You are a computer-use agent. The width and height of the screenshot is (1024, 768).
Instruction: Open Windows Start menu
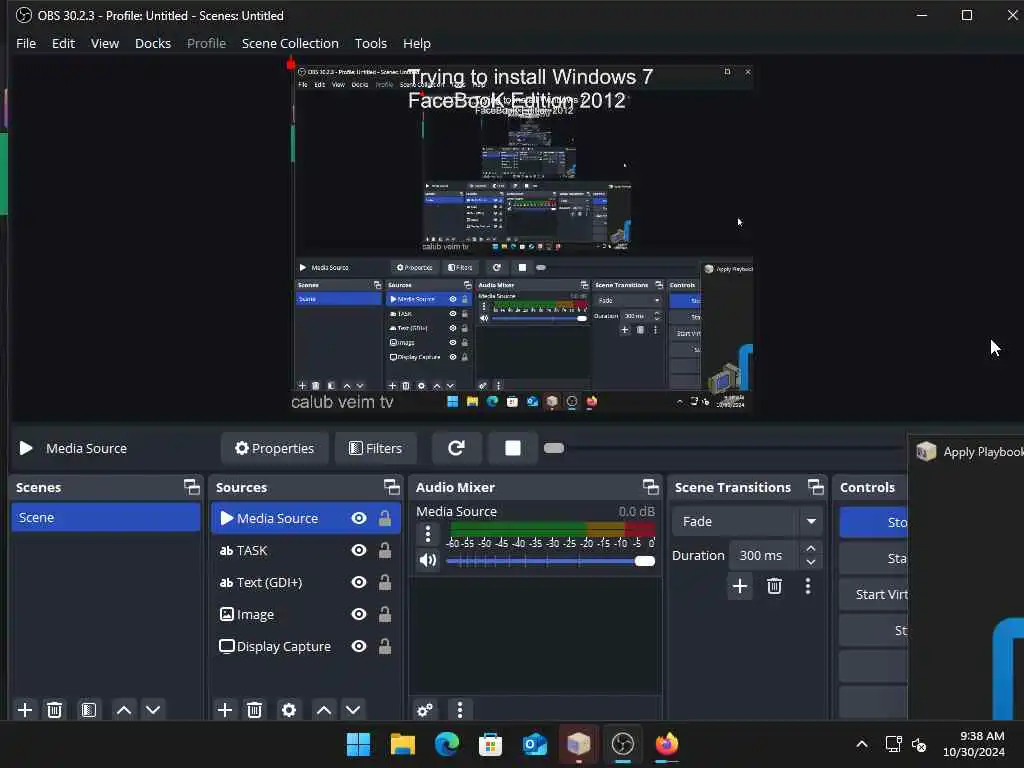358,744
